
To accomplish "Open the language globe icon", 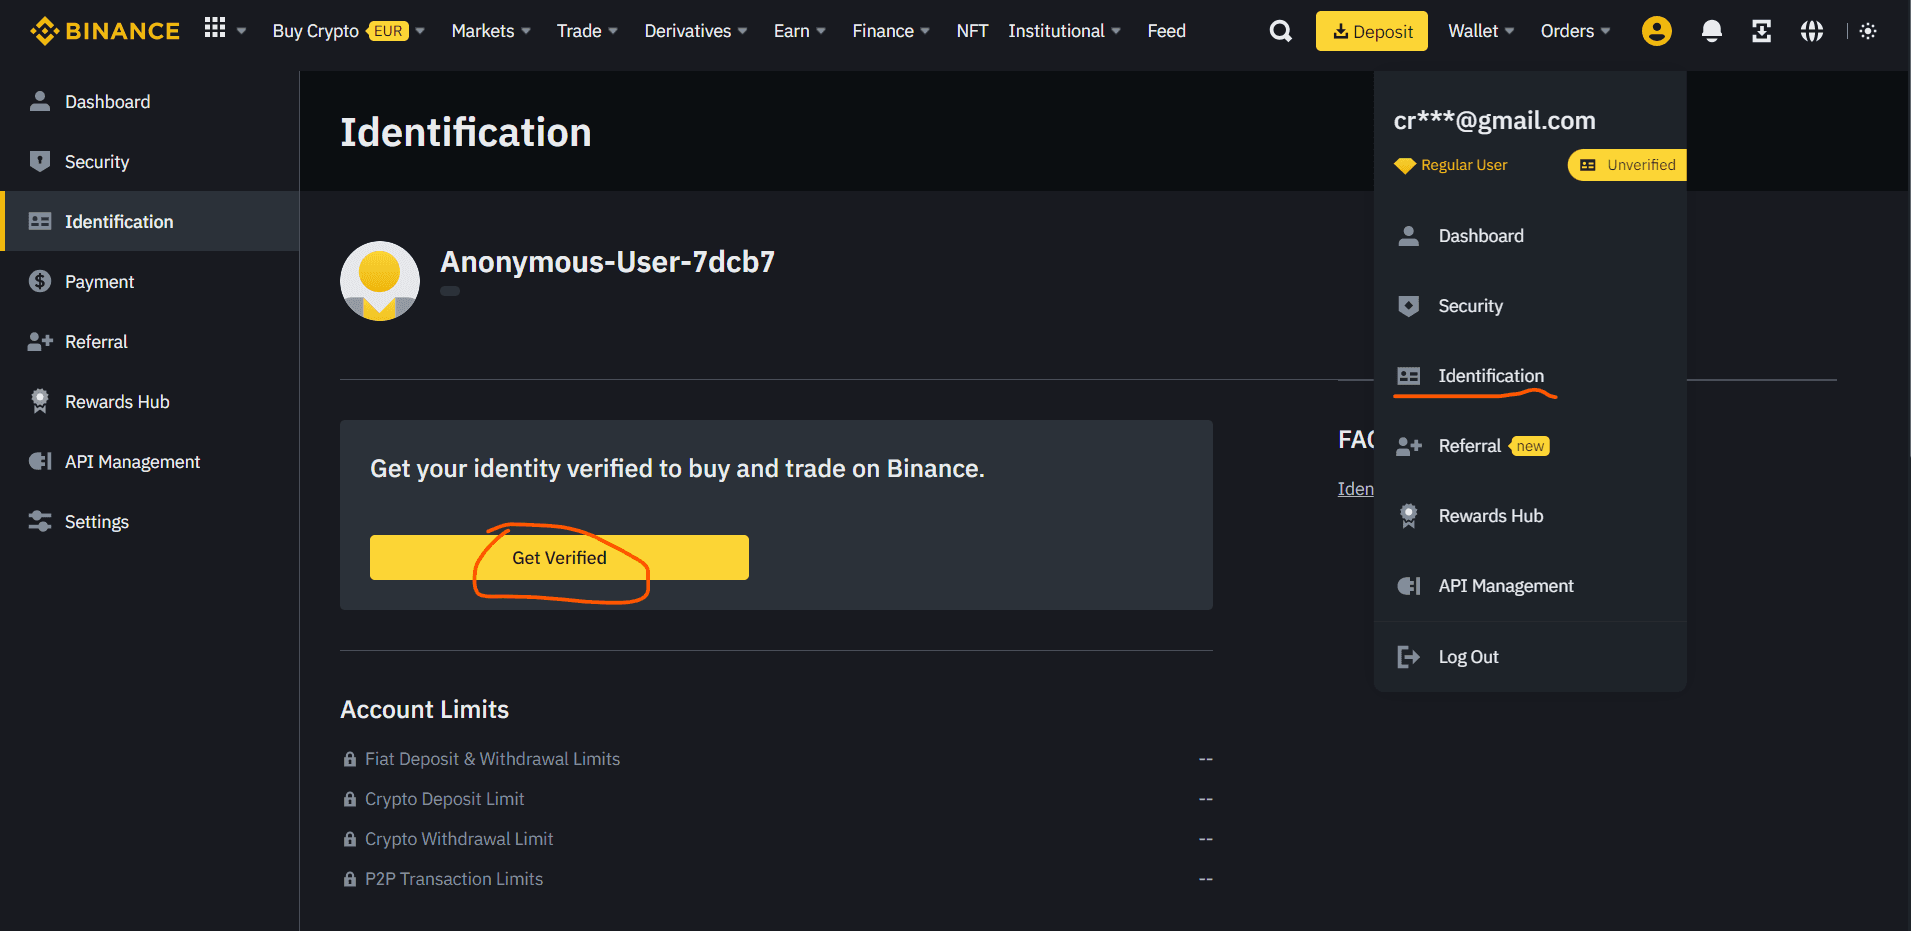I will click(1811, 31).
